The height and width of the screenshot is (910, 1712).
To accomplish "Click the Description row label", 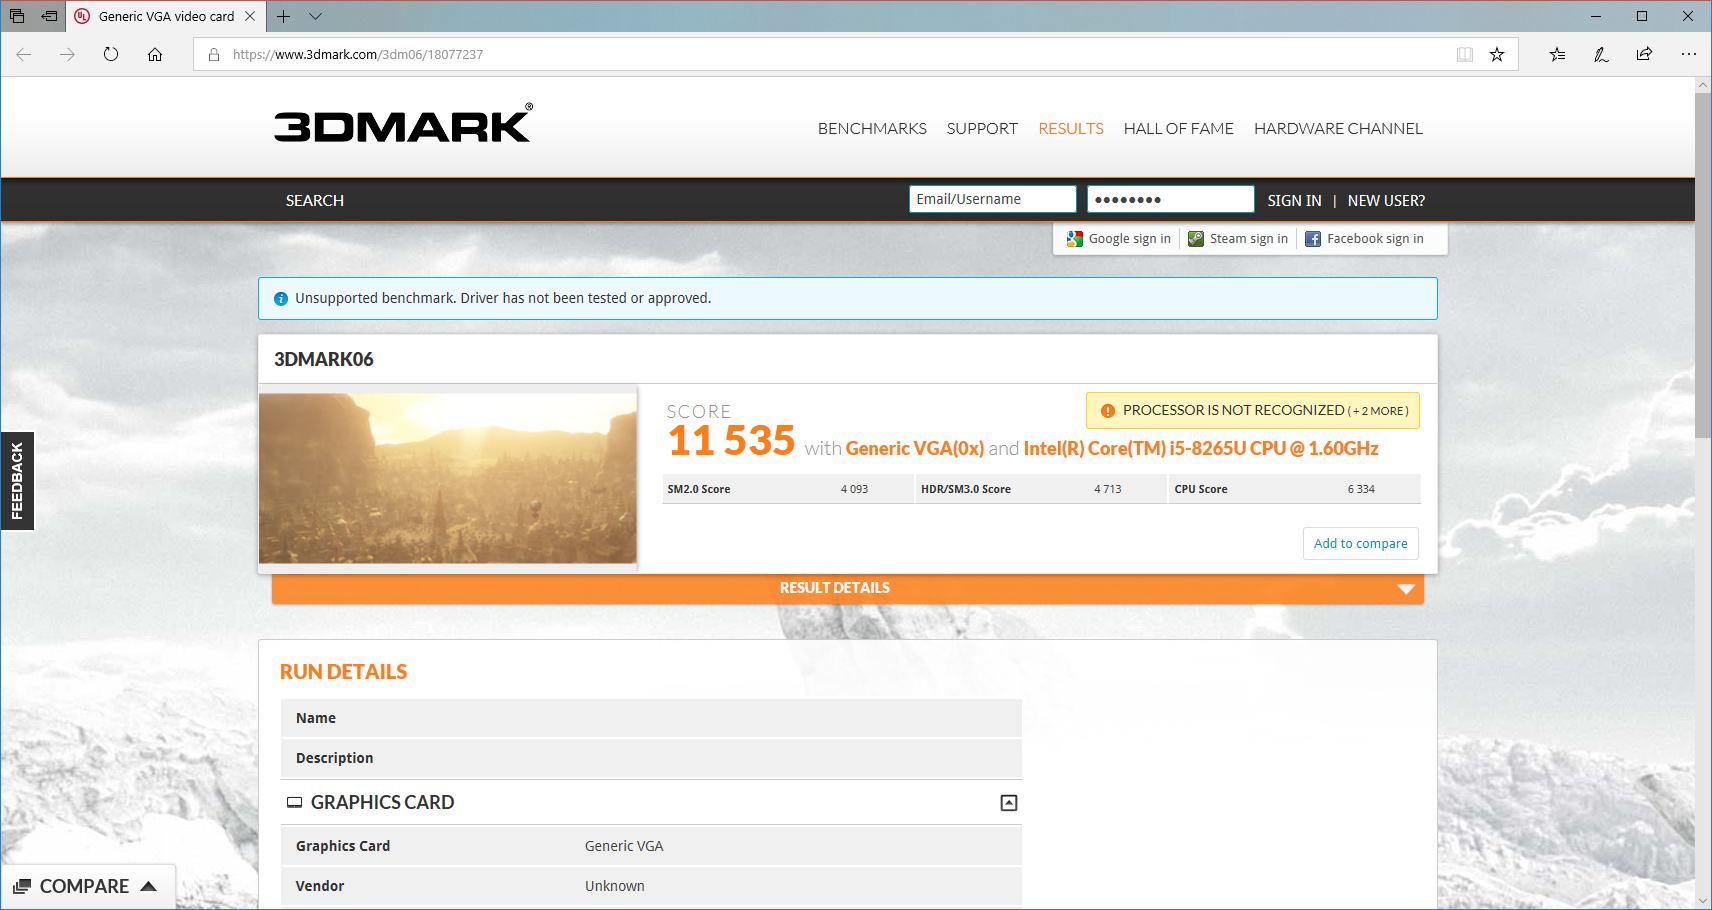I will [334, 758].
